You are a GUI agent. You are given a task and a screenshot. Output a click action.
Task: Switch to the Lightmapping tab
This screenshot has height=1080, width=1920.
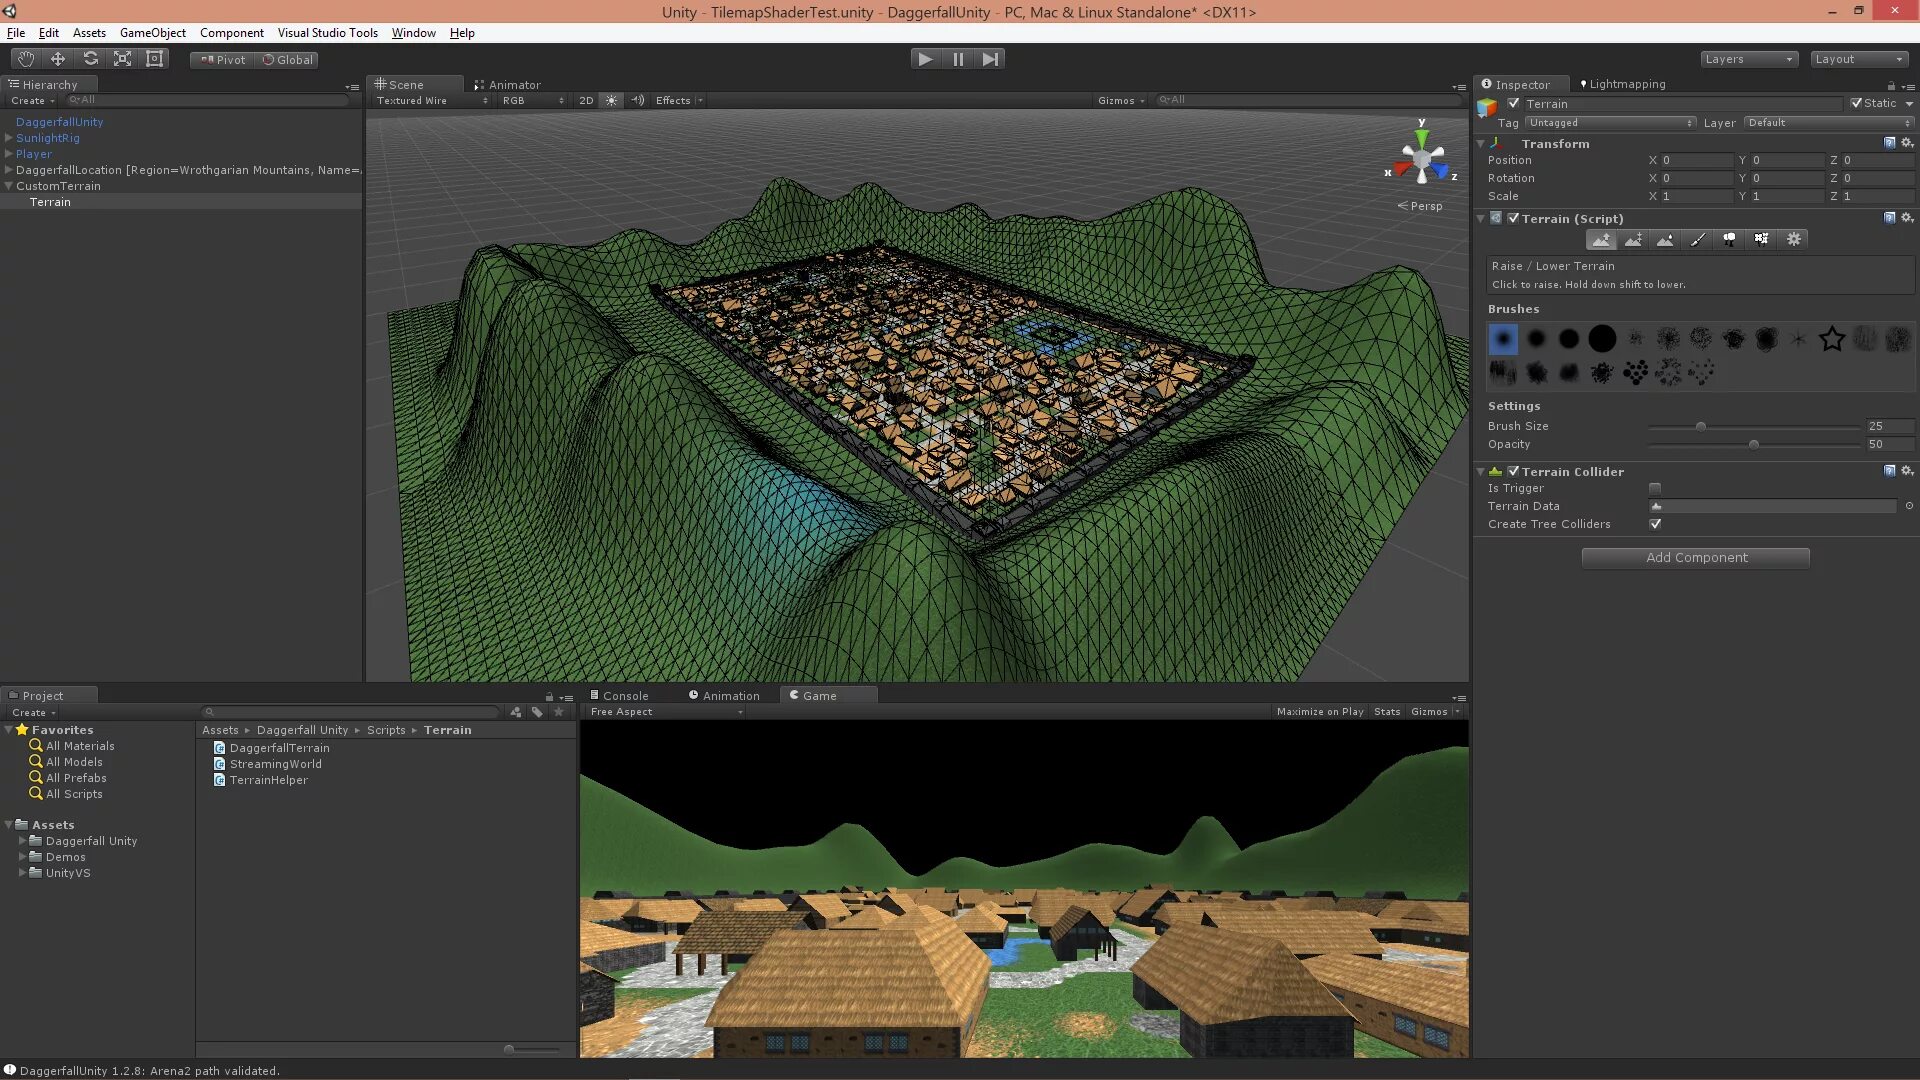(x=1622, y=84)
